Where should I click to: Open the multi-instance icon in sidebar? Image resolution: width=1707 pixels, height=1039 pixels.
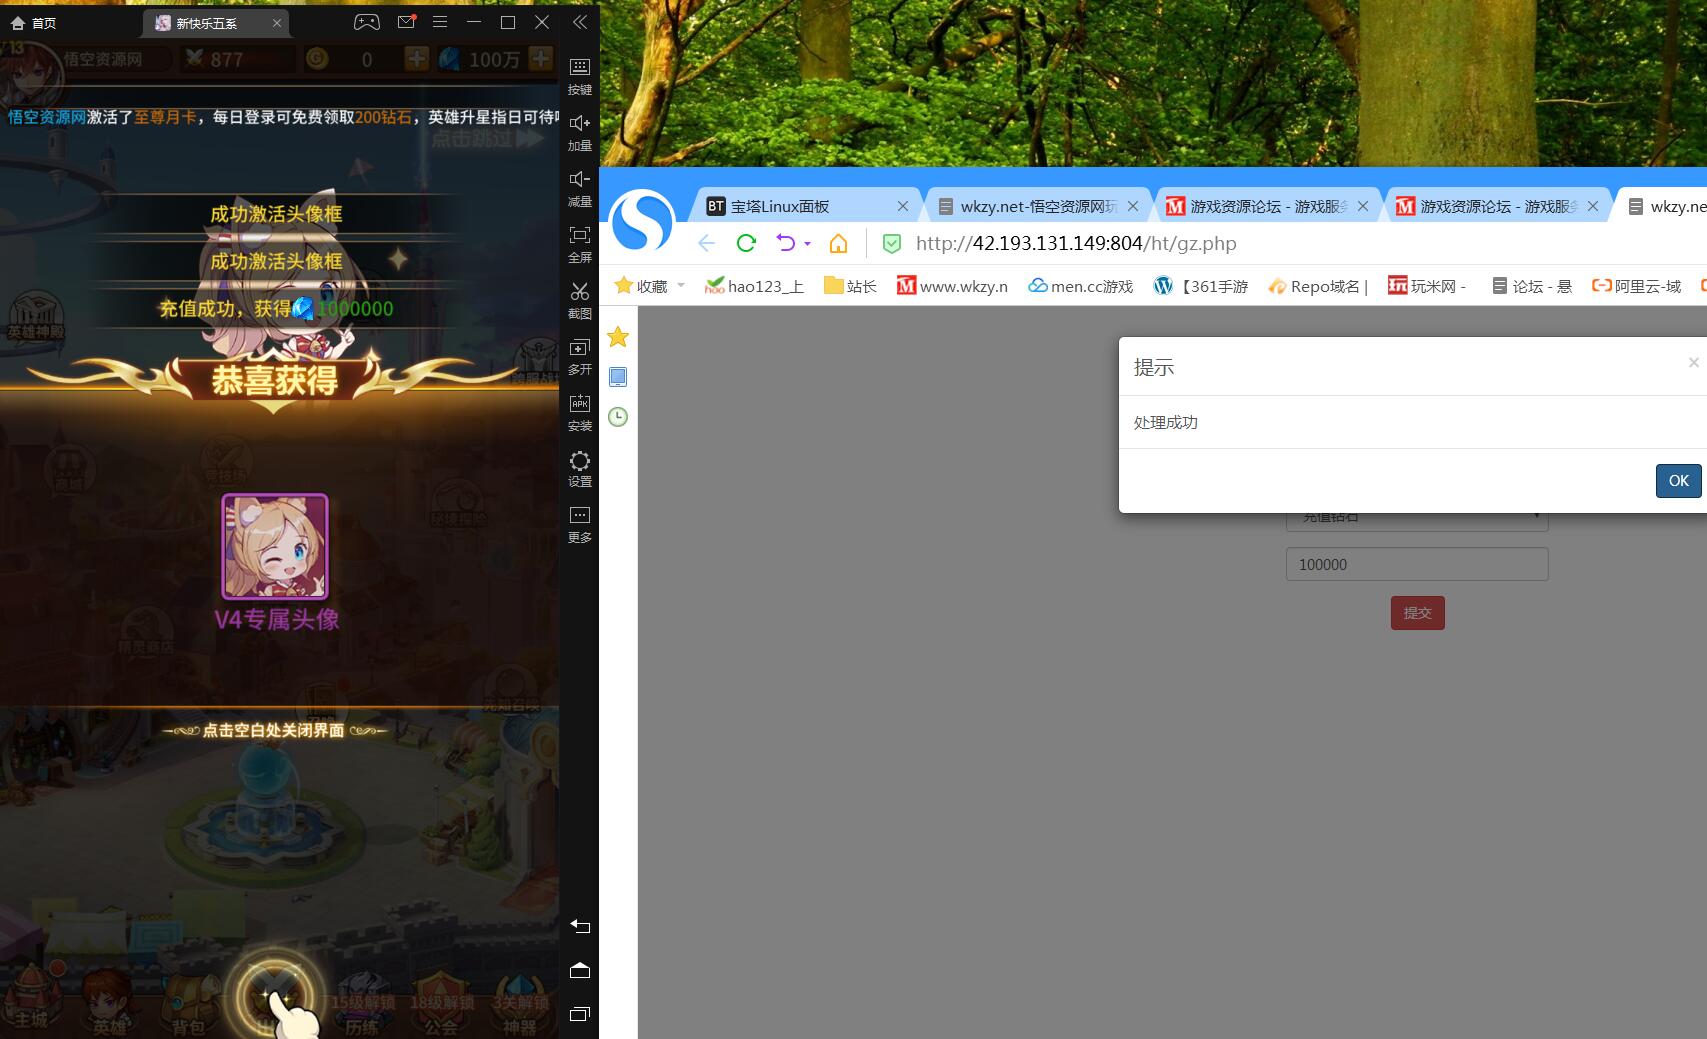(x=580, y=348)
